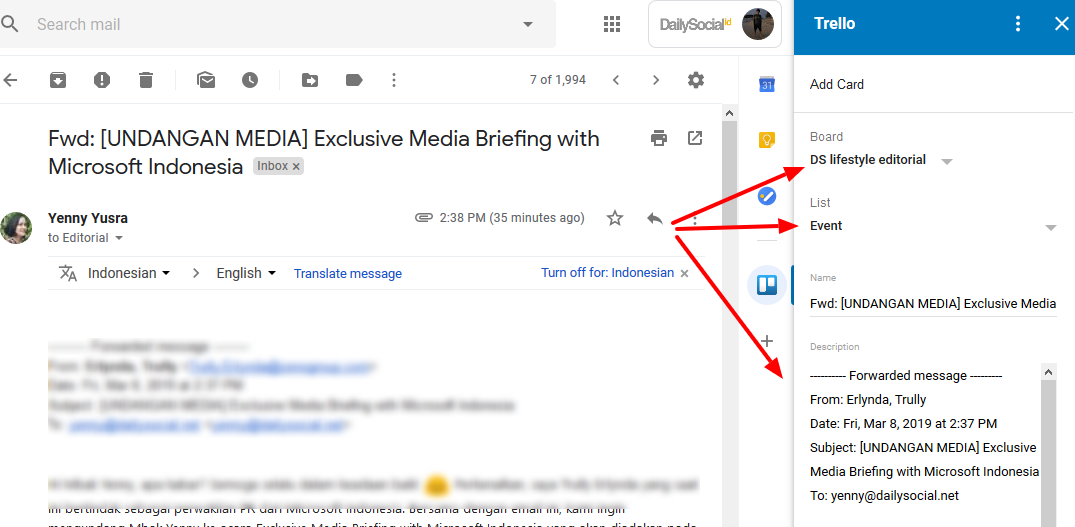Edit the card Name field
The width and height of the screenshot is (1075, 527).
(933, 304)
